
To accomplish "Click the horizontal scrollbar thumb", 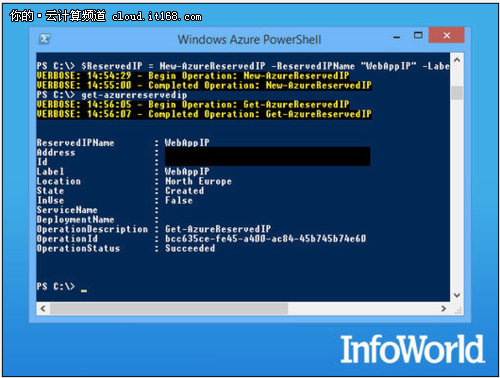I will click(x=169, y=308).
